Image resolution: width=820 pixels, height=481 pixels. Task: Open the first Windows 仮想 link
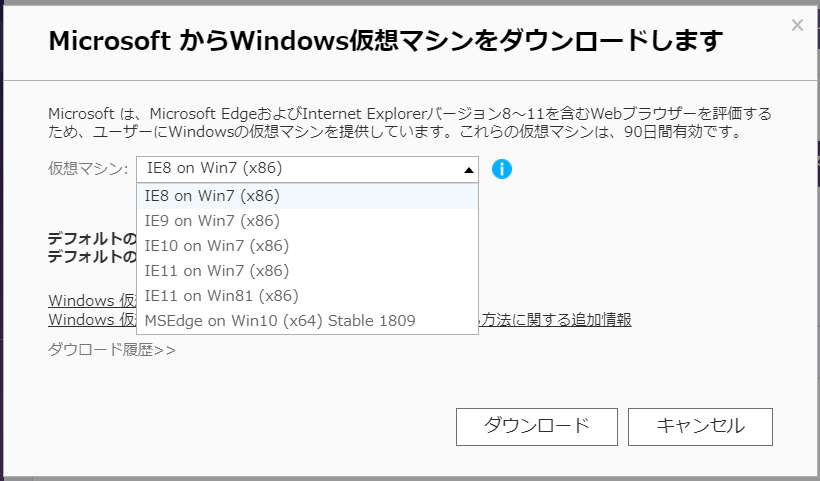[92, 301]
